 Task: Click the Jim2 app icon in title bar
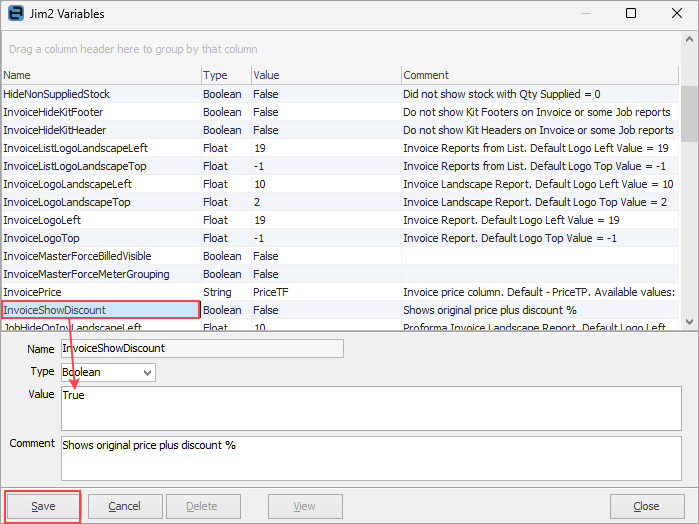click(16, 14)
